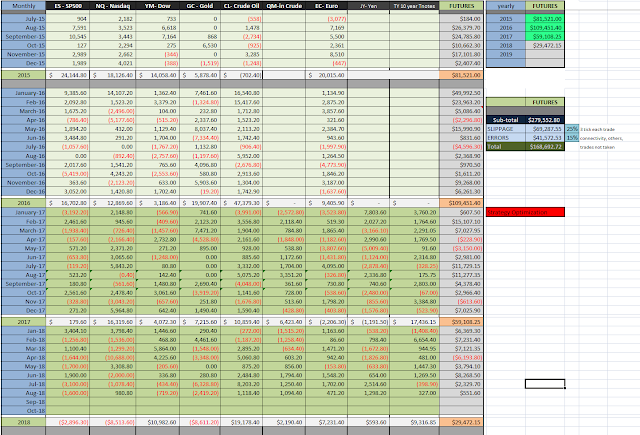The width and height of the screenshot is (640, 435).
Task: Click the NQ - Nasdaq column header
Action: pos(113,6)
